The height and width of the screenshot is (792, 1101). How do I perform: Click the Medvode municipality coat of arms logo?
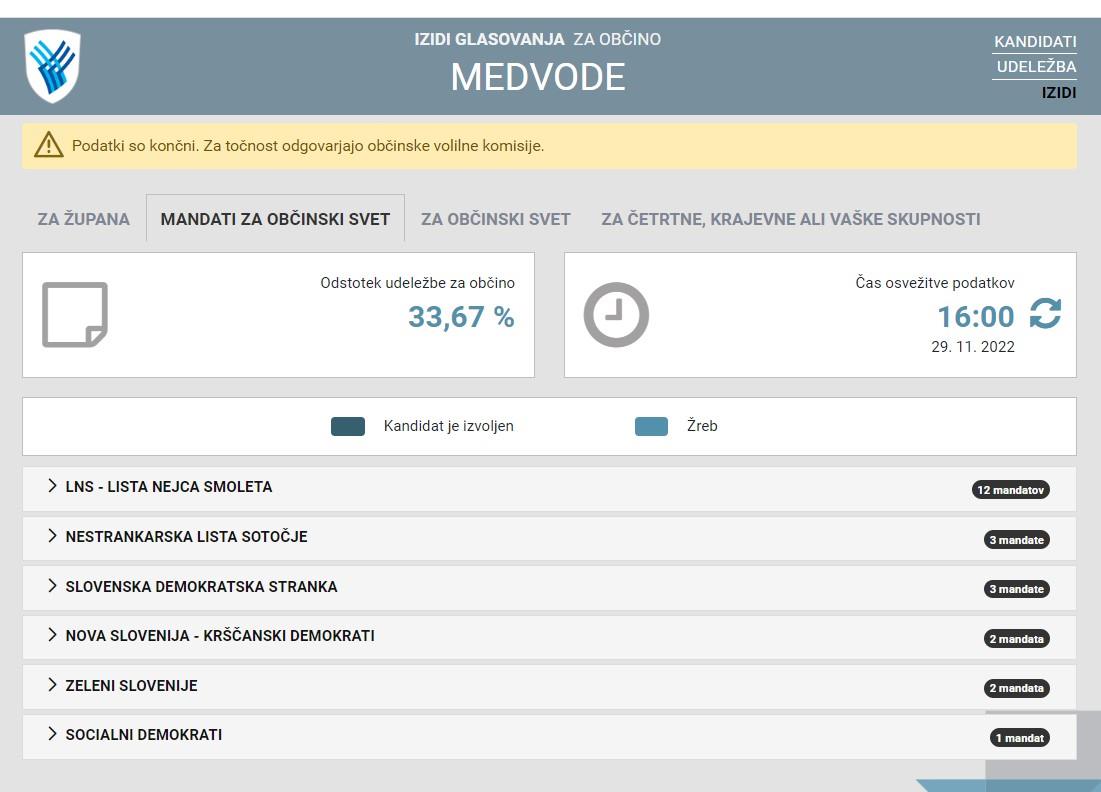(52, 66)
